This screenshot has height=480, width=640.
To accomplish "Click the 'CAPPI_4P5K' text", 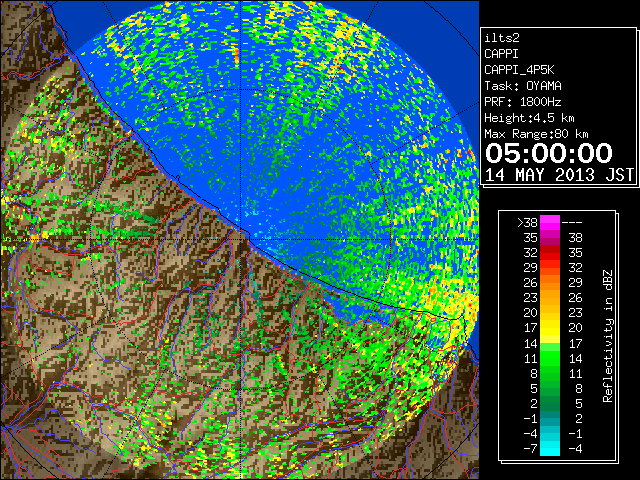I will point(519,70).
